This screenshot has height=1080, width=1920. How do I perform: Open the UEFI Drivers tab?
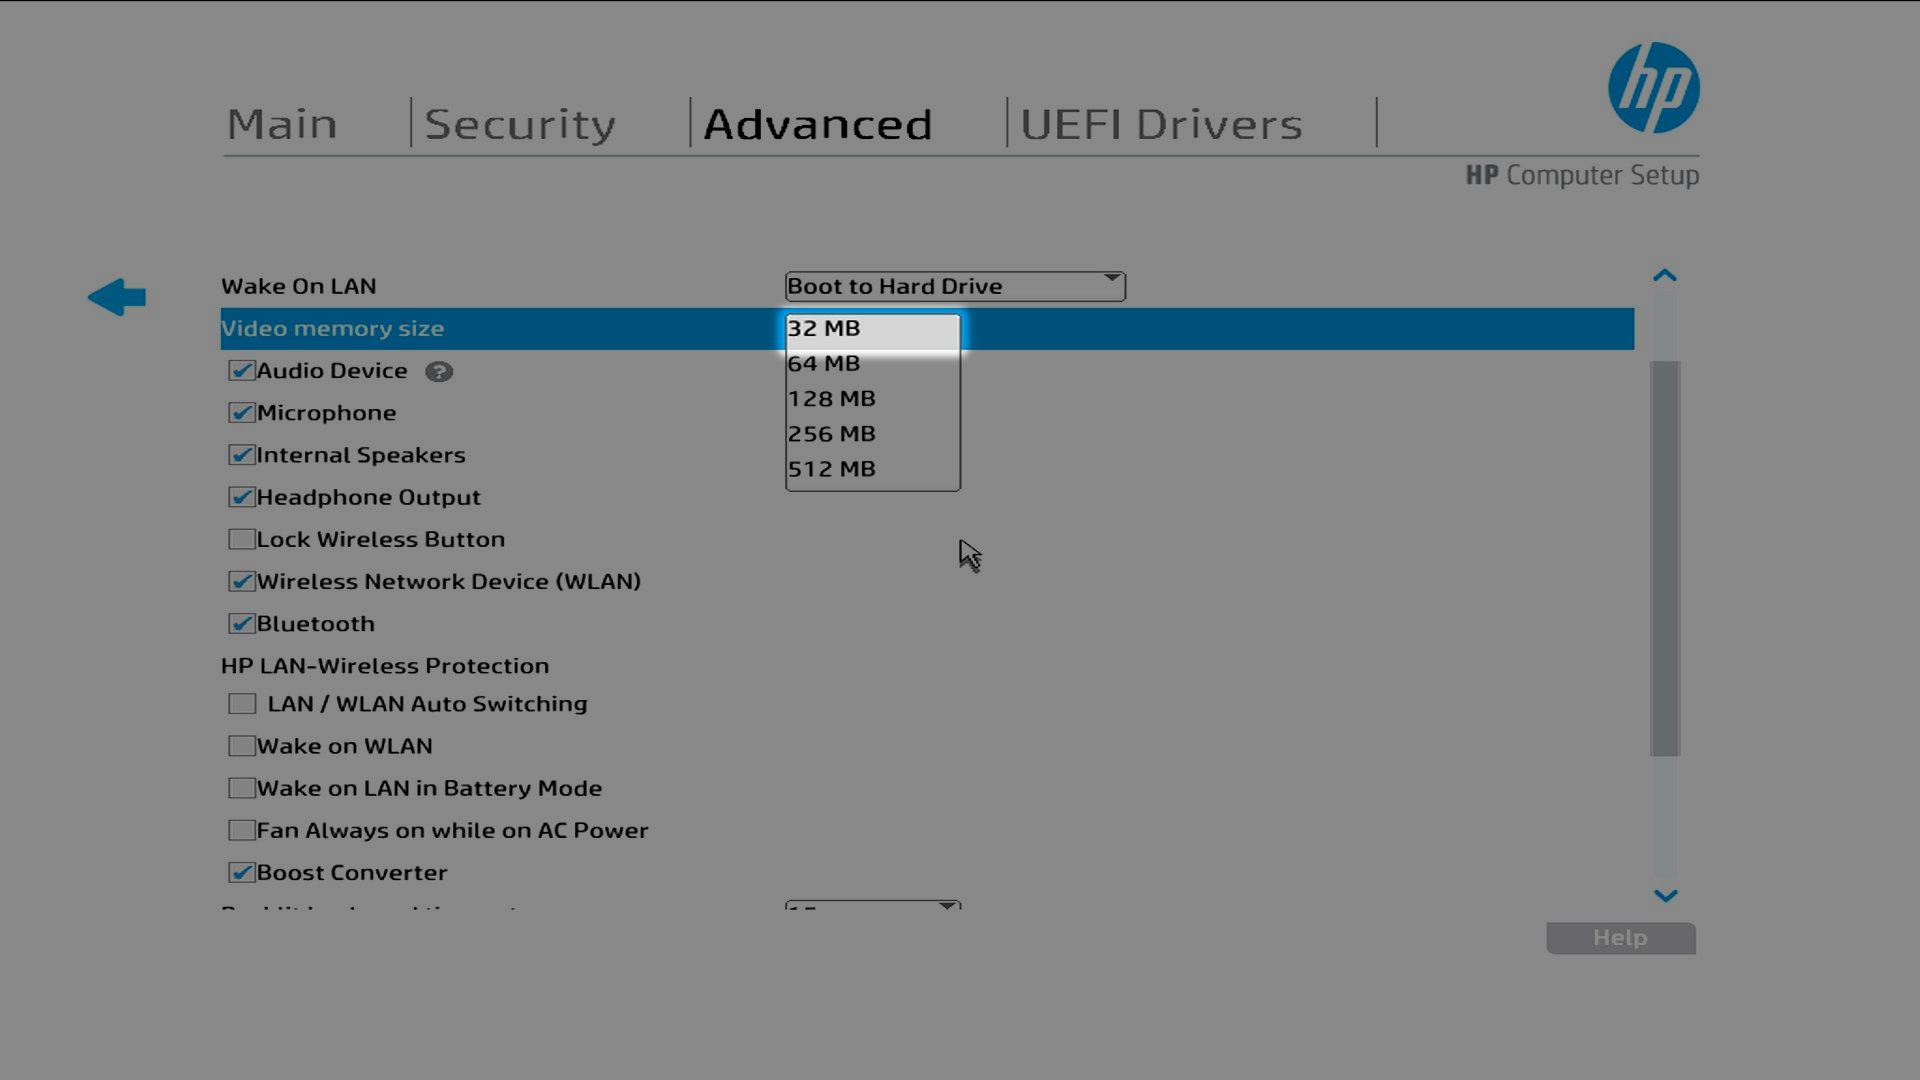click(1159, 123)
